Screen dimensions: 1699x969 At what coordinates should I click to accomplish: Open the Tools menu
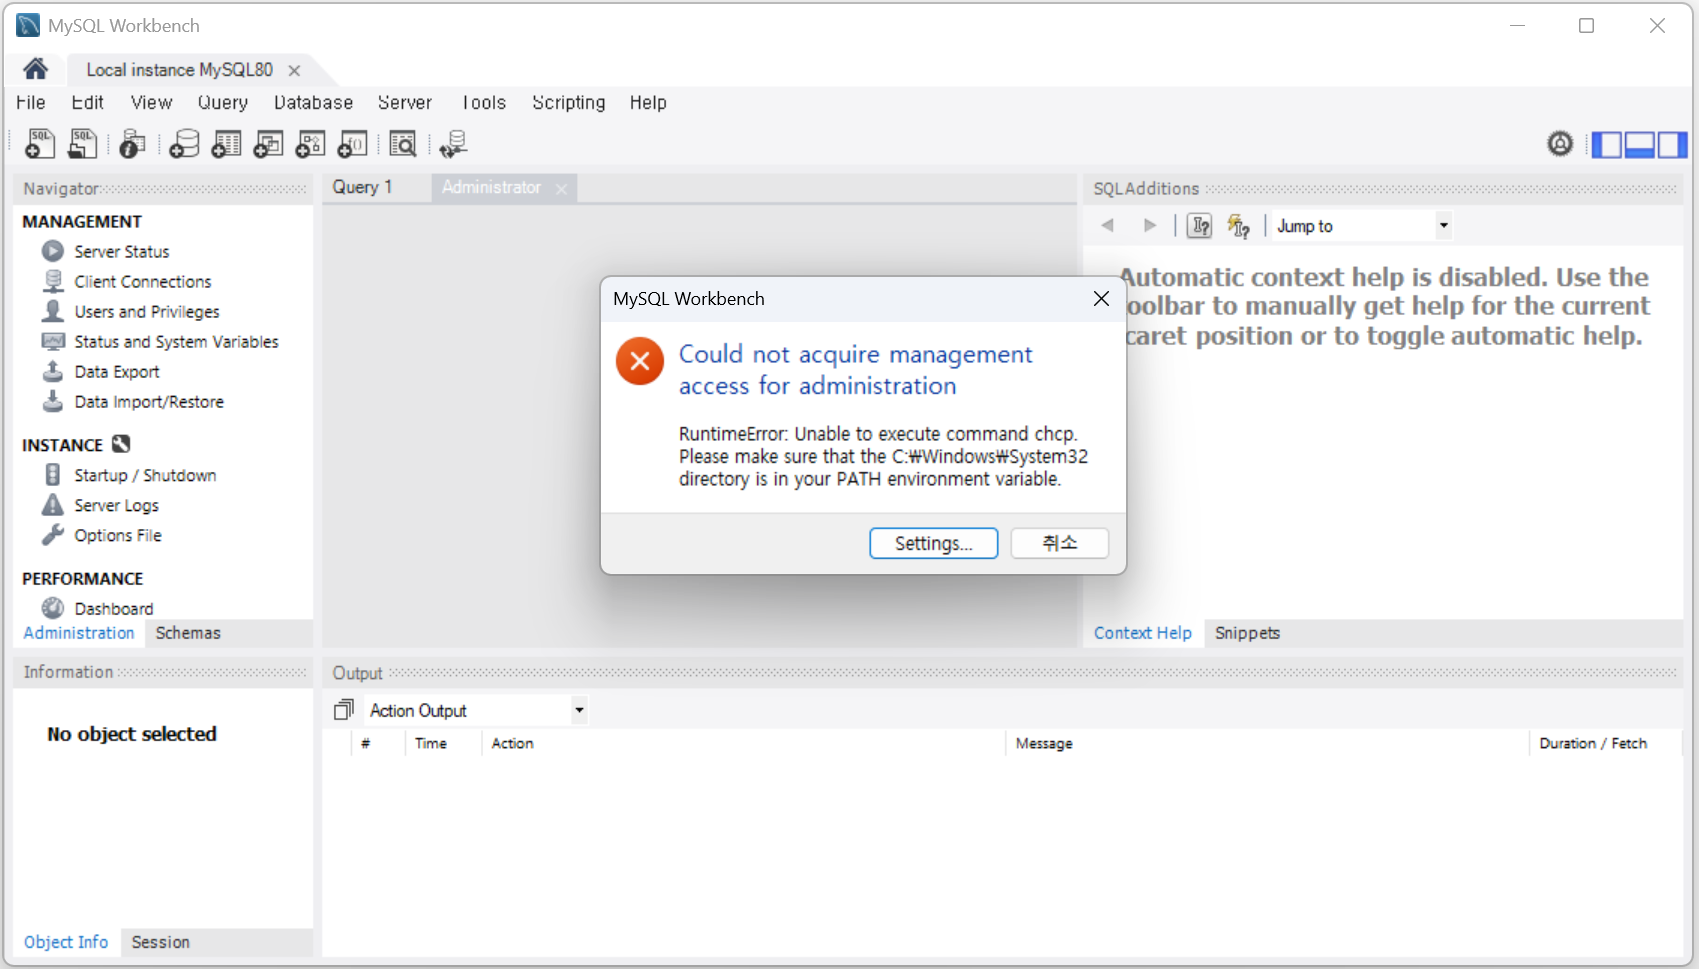click(484, 103)
